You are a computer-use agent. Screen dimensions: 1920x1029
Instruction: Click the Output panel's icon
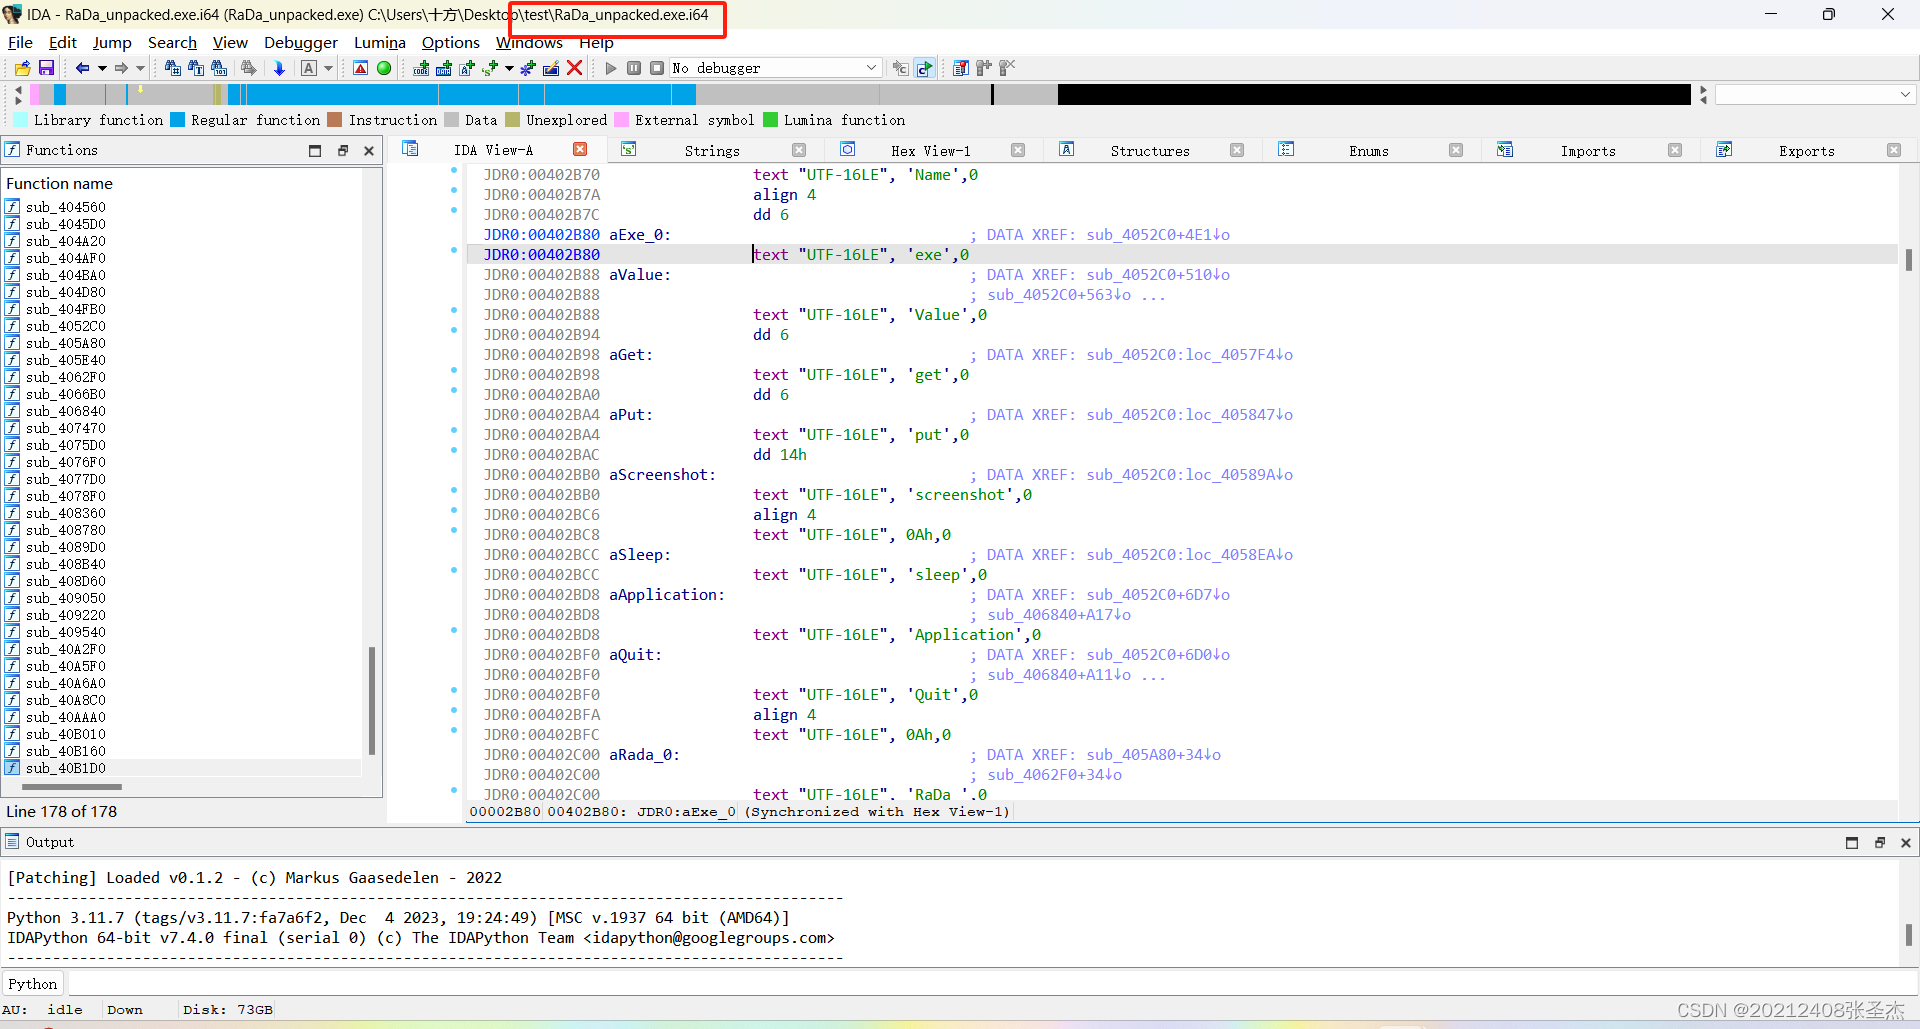click(12, 842)
